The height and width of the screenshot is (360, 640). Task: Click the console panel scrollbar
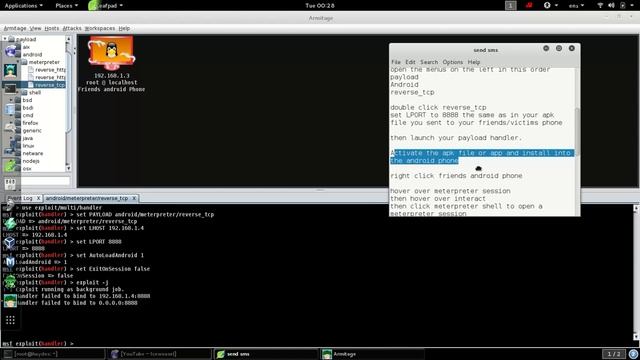(x=636, y=272)
